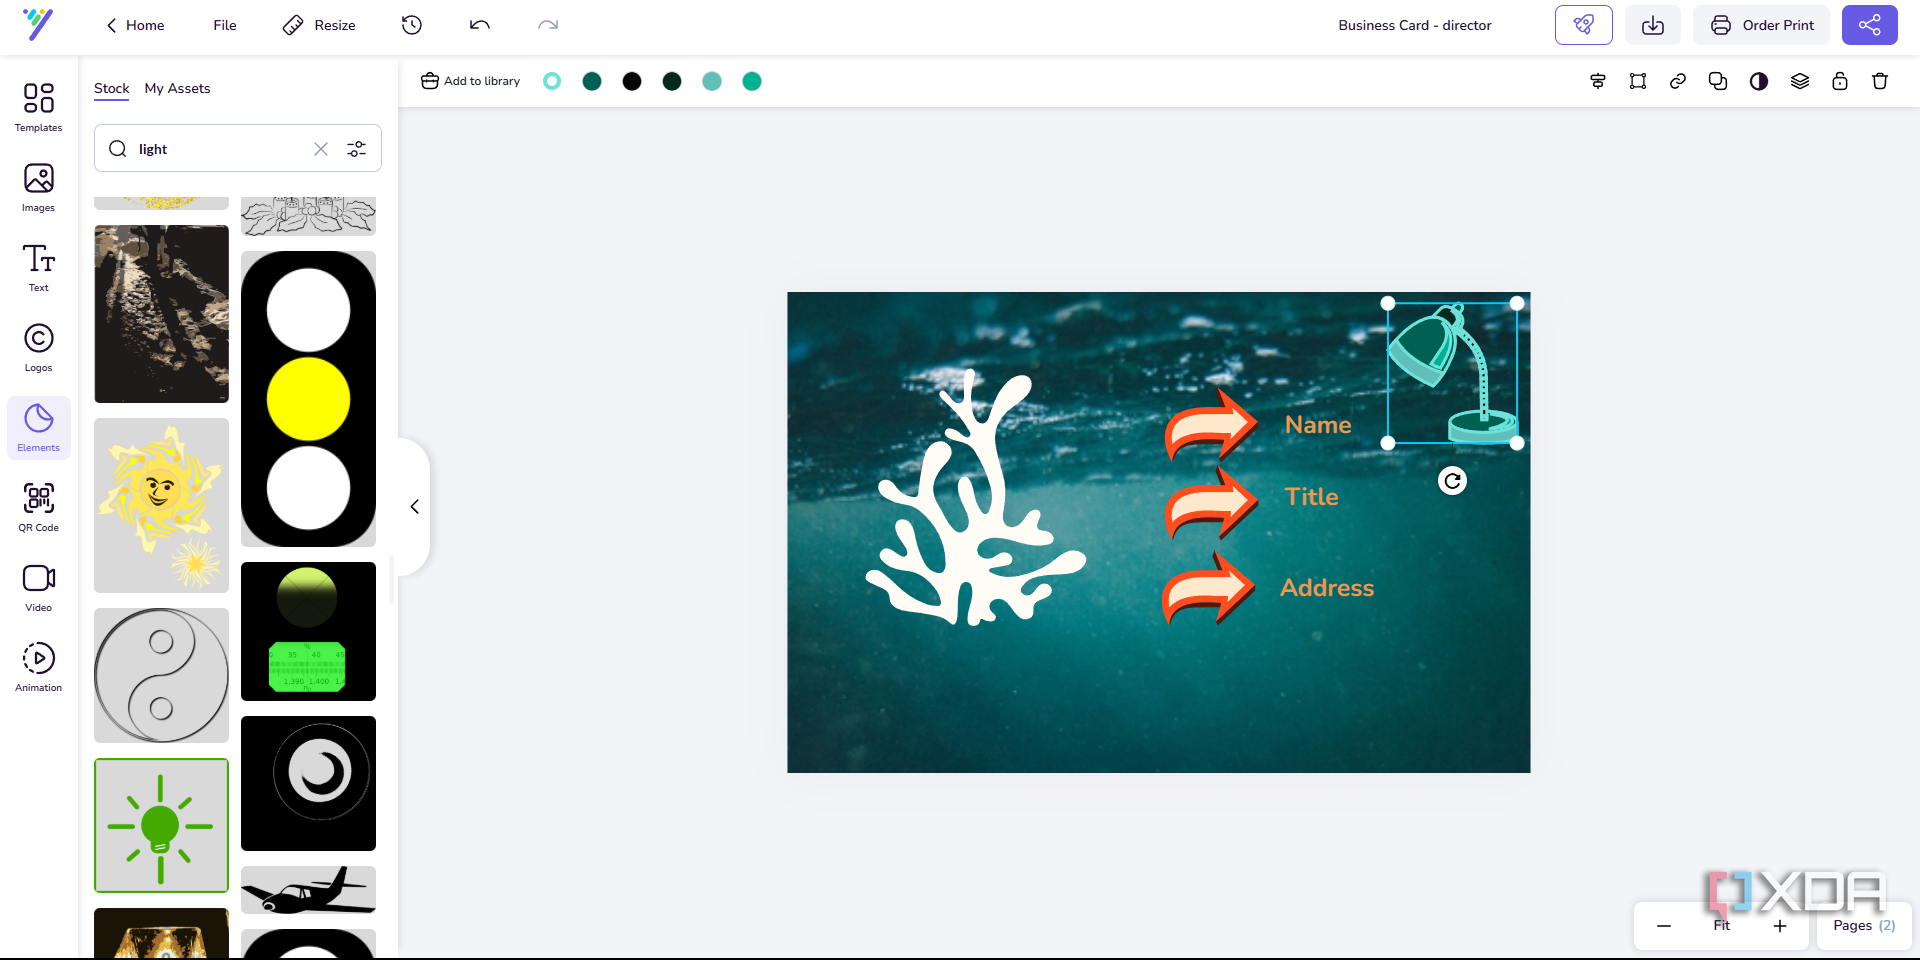
Task: Collapse the elements side panel
Action: (414, 507)
